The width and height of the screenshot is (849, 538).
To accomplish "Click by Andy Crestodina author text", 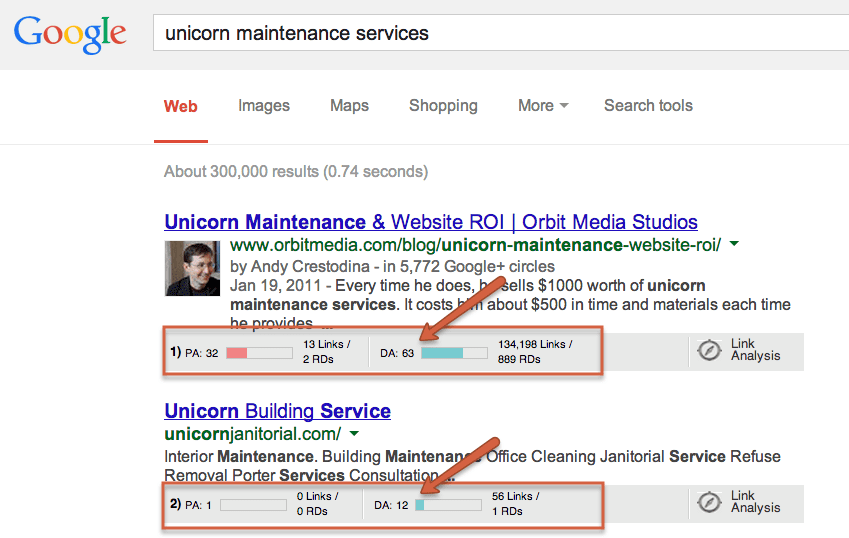I will pos(300,266).
